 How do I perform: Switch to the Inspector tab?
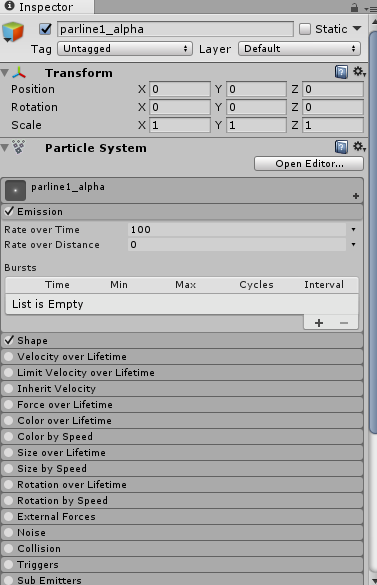46,7
